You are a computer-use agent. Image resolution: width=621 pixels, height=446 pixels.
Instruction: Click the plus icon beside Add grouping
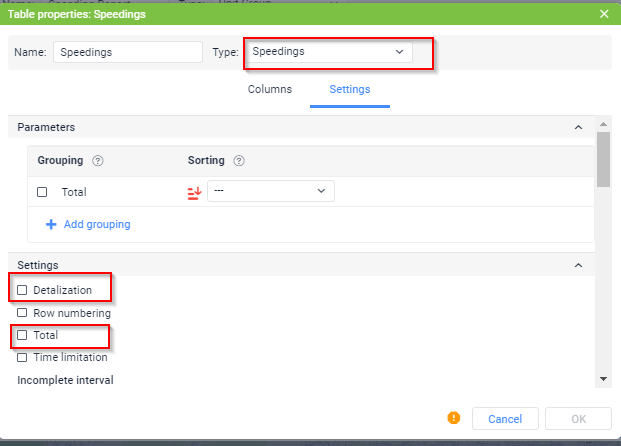coord(51,224)
